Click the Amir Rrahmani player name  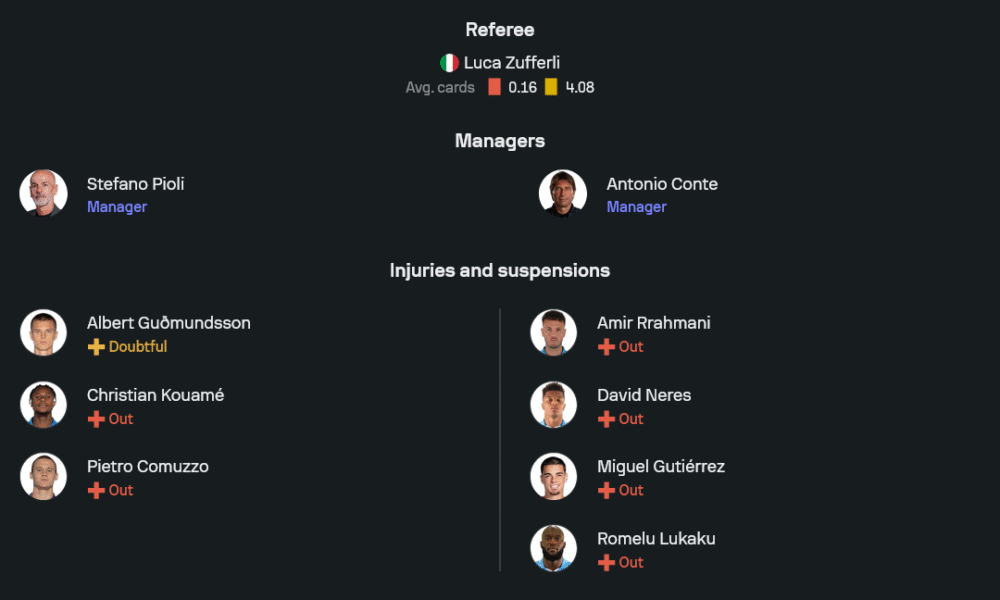[653, 323]
